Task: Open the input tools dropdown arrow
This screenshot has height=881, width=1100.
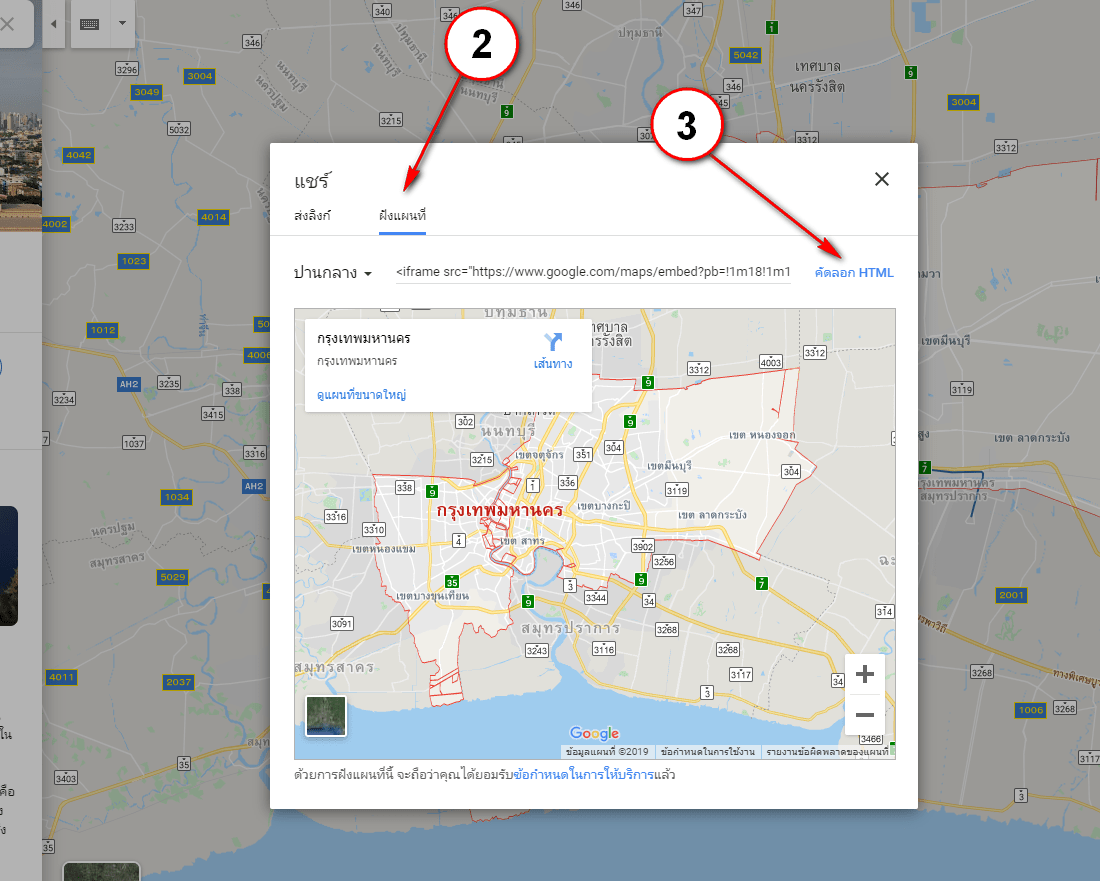Action: (122, 23)
